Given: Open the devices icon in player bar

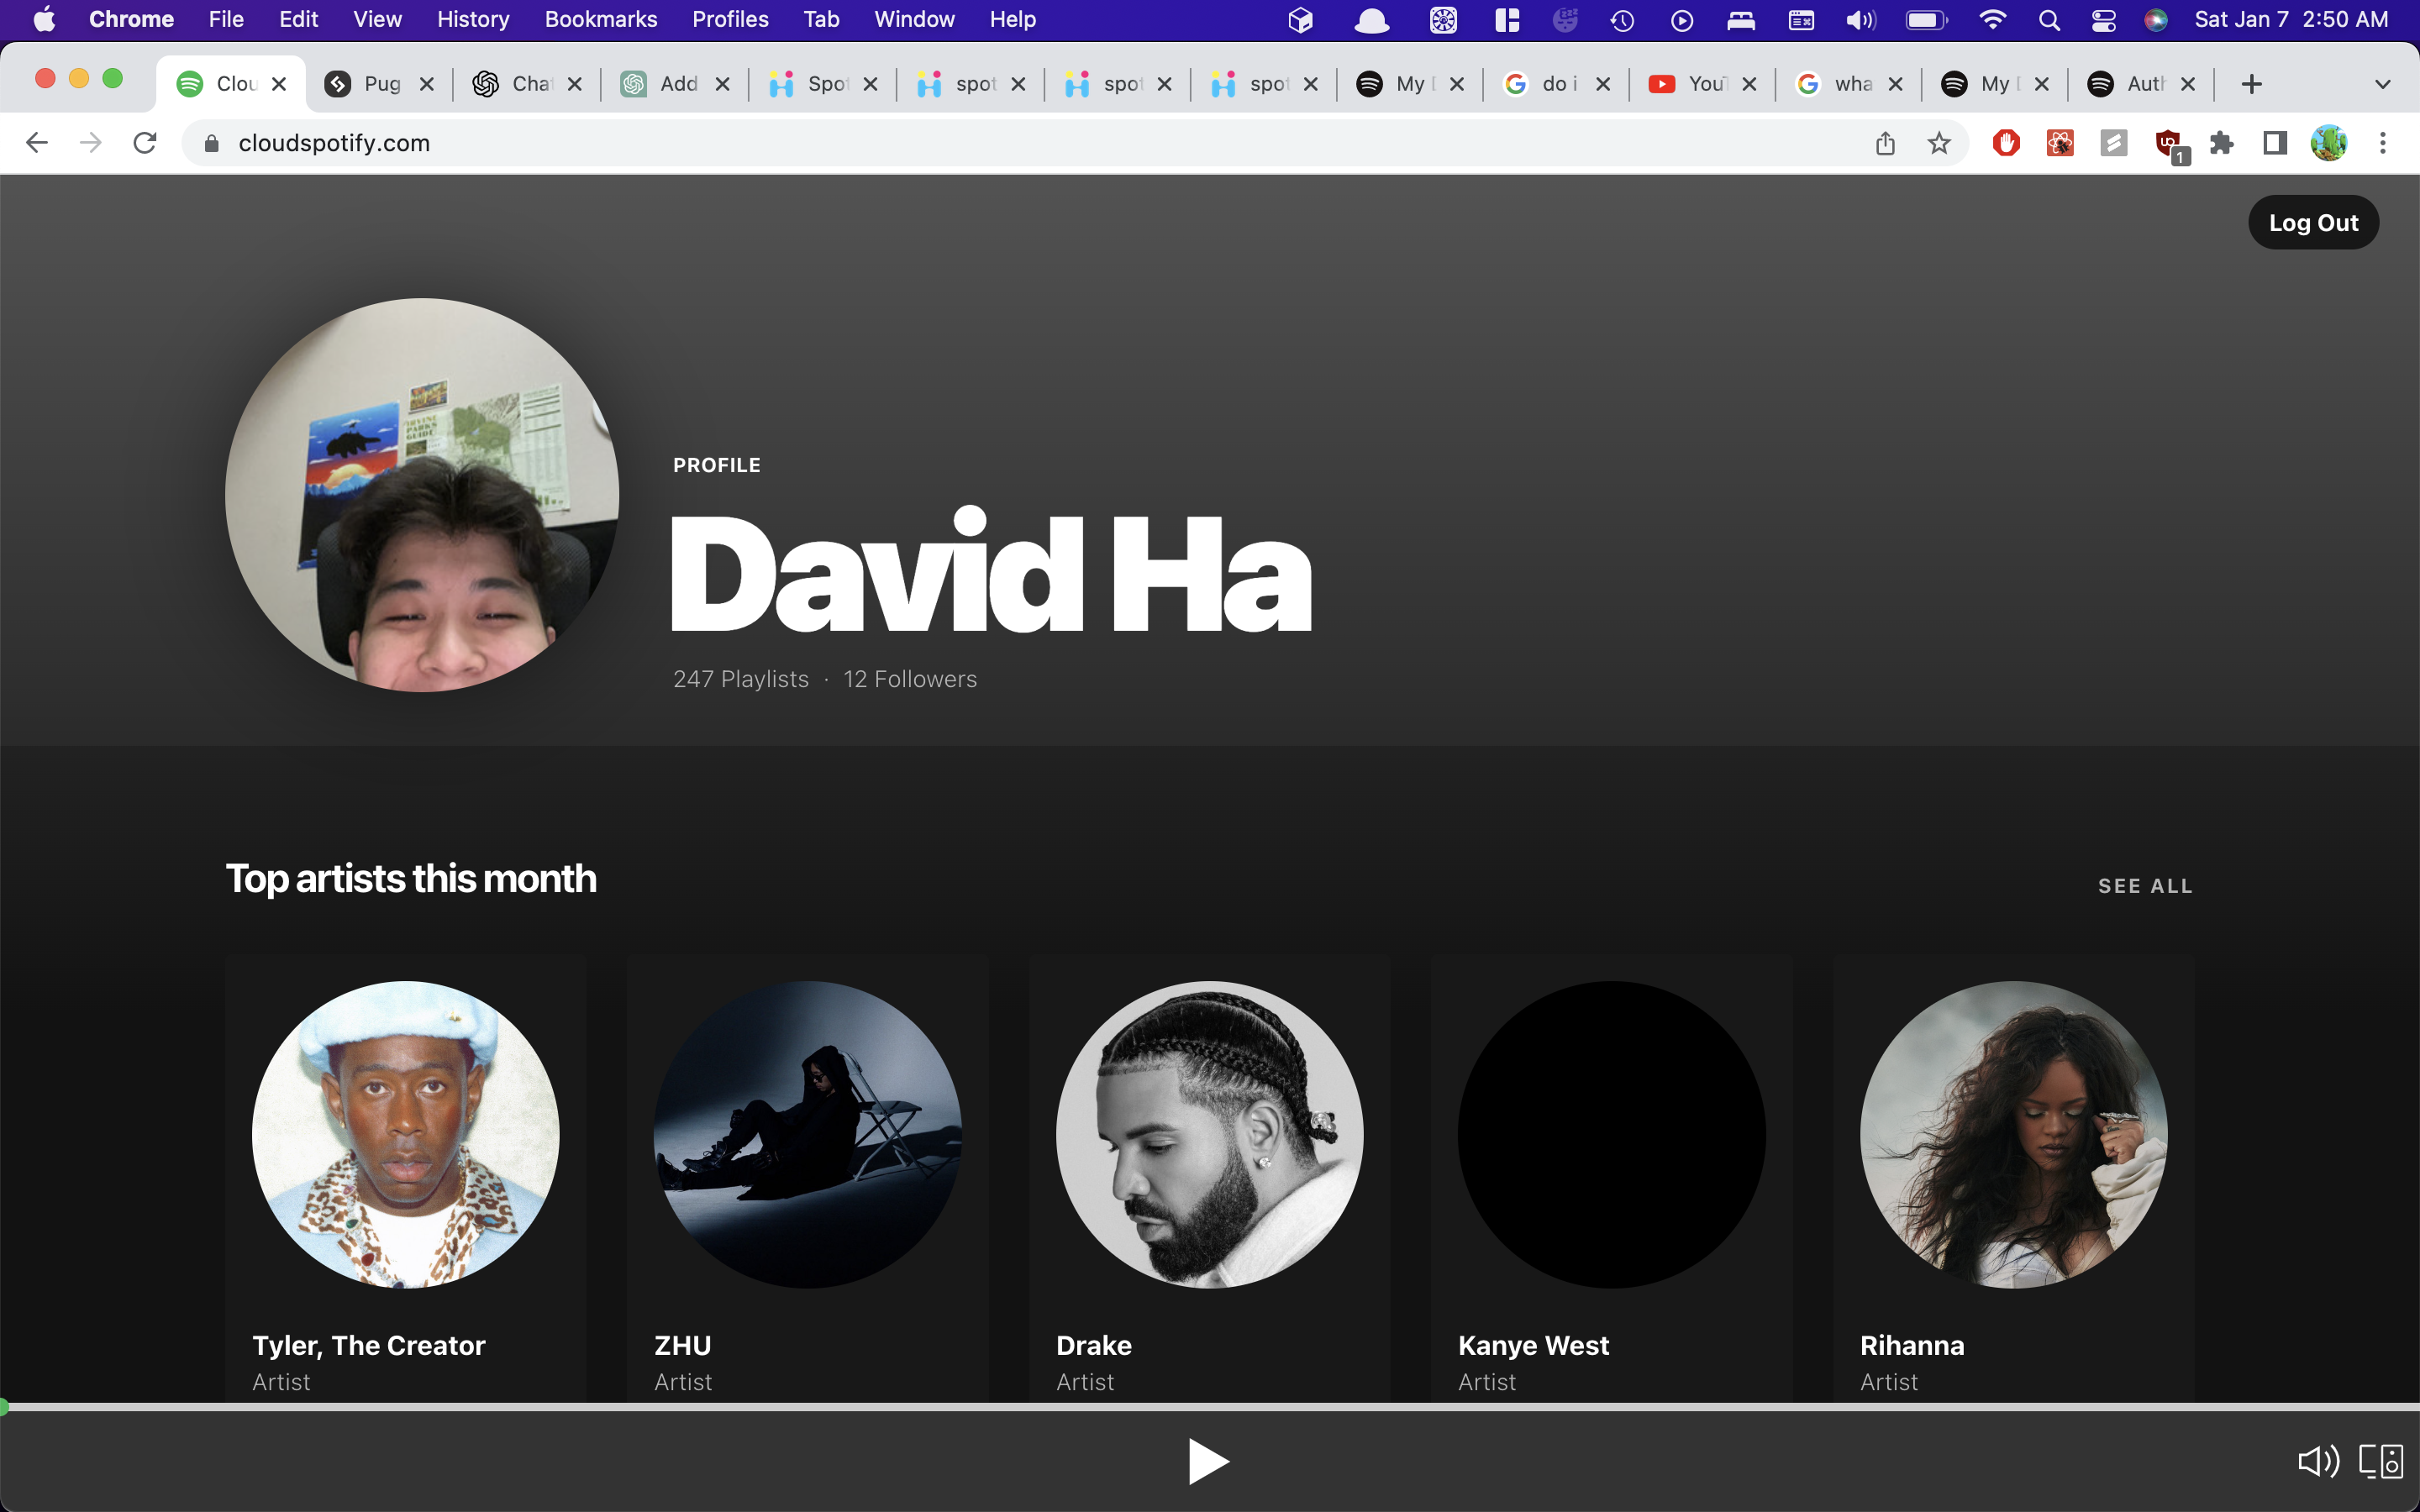Looking at the screenshot, I should (2381, 1461).
